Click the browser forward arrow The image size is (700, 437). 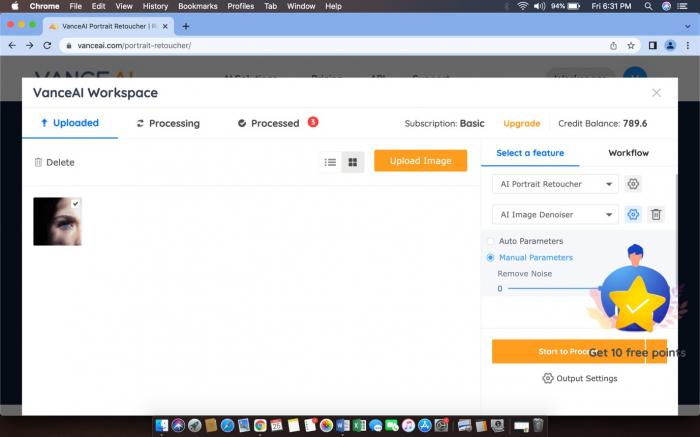pos(29,46)
